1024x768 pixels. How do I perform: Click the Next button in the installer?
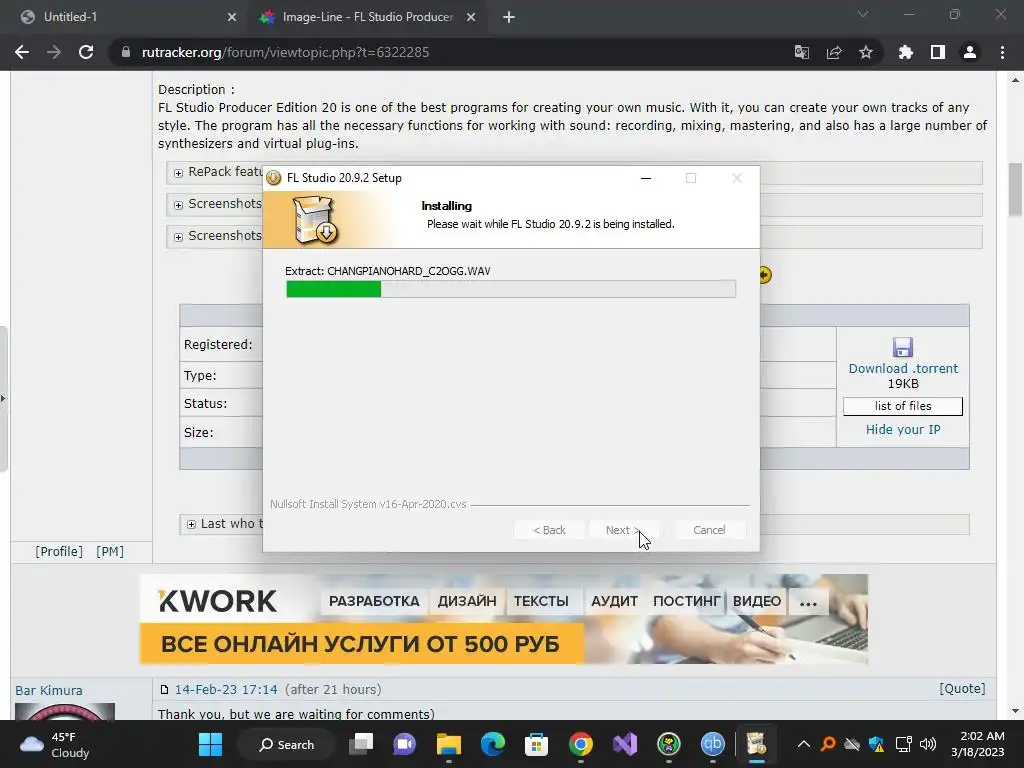tap(622, 530)
